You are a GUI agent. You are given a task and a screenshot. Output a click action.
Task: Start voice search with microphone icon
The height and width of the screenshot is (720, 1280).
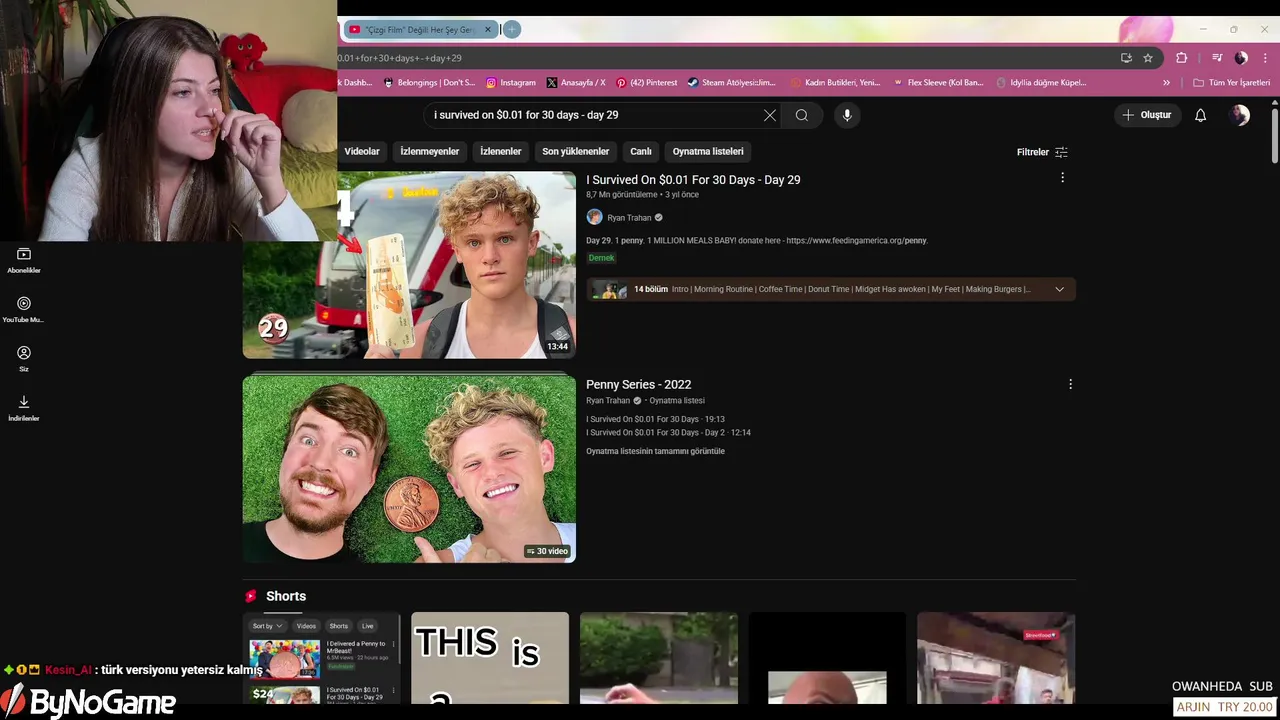847,115
